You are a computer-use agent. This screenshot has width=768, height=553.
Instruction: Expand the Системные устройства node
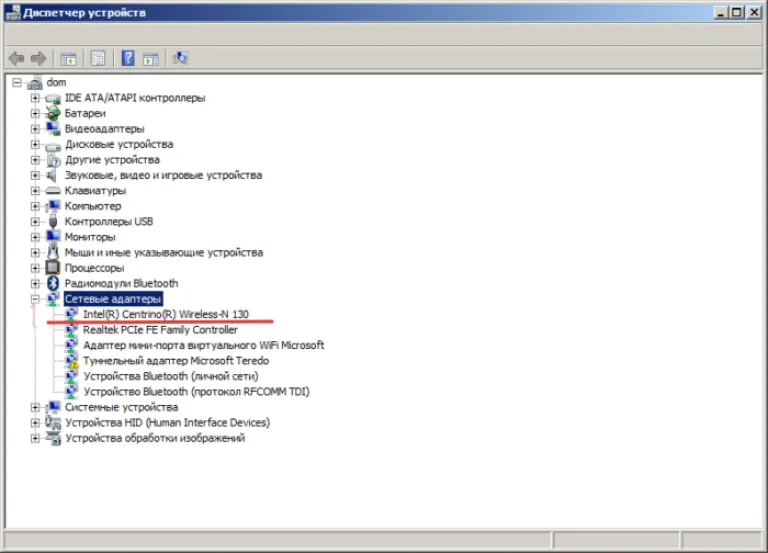(35, 407)
